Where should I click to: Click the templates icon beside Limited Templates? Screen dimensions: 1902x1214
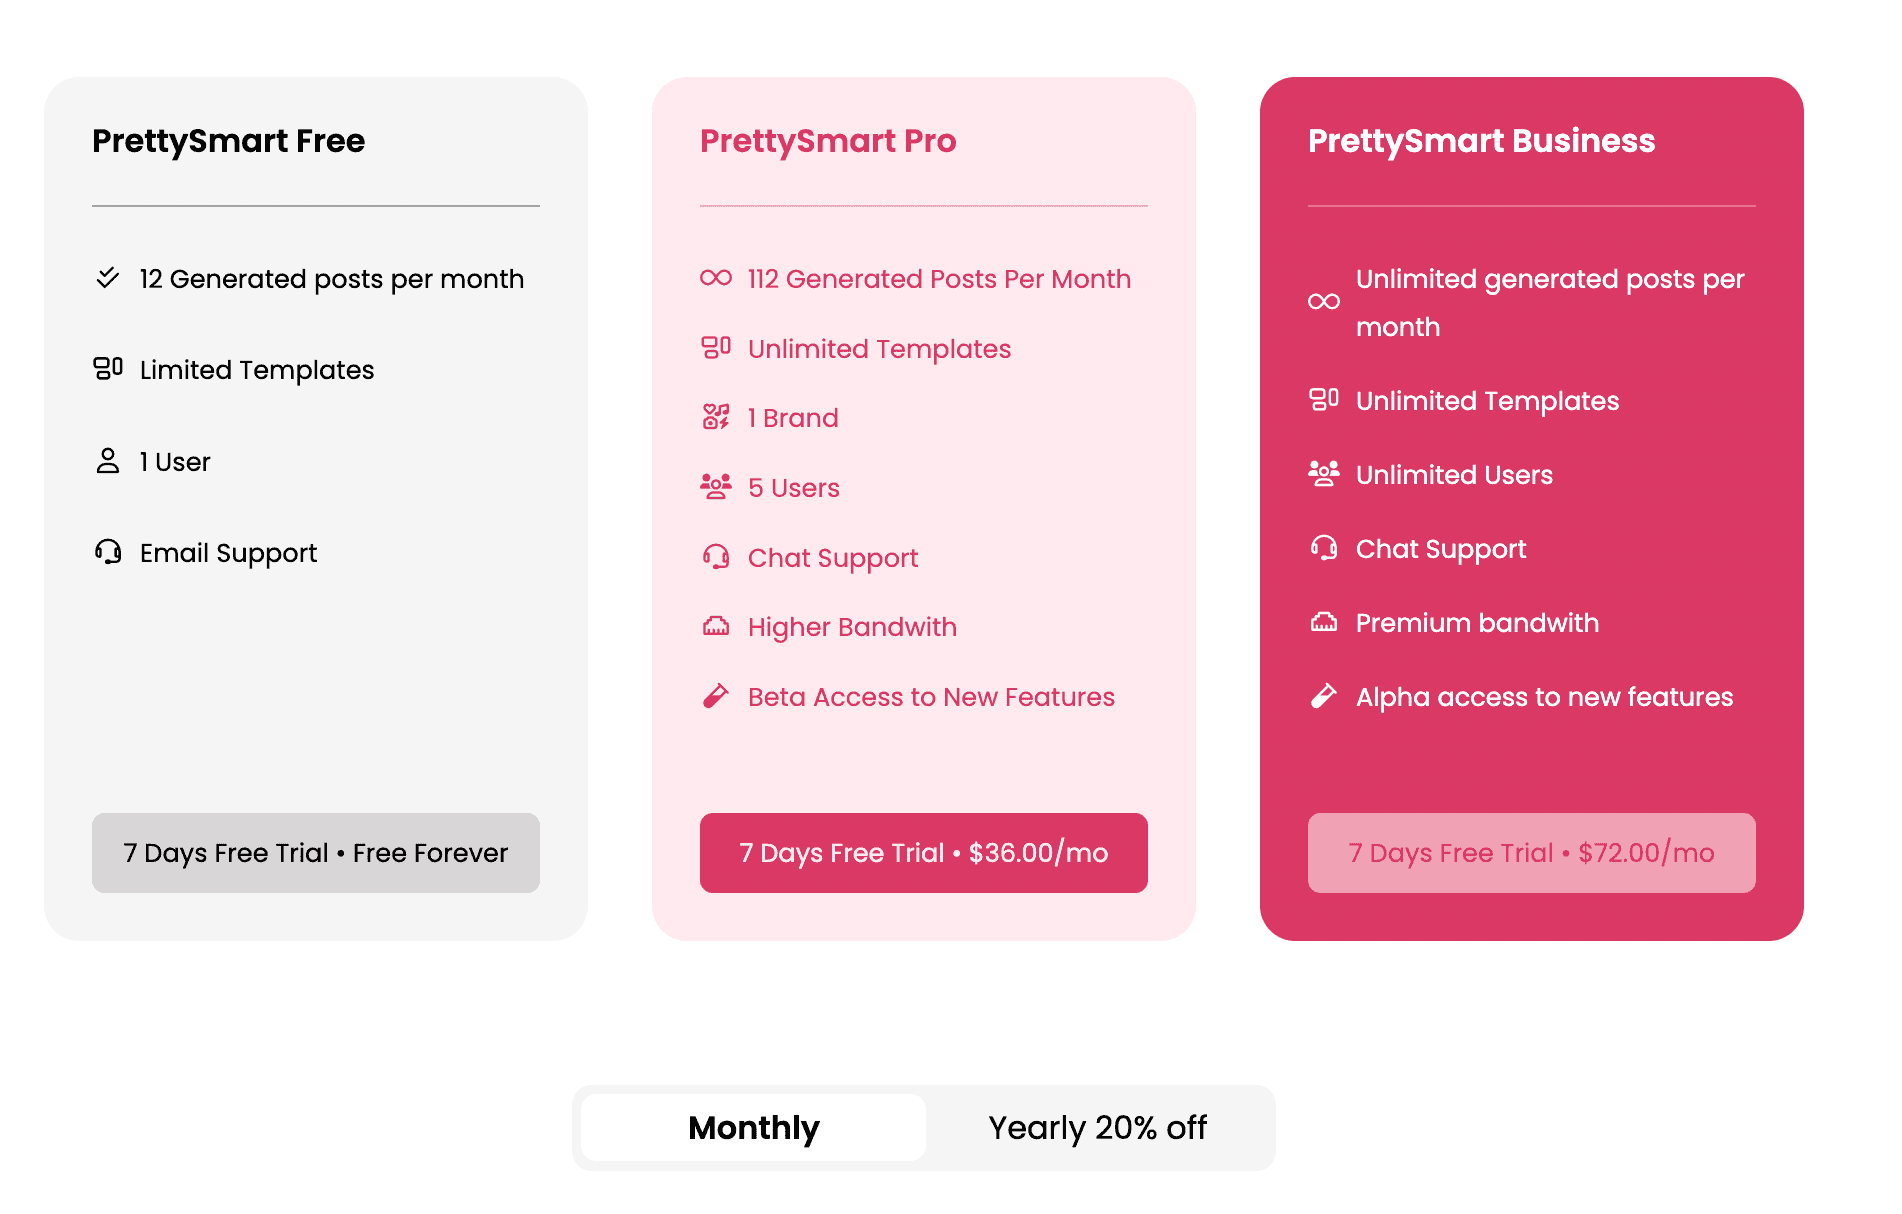tap(108, 369)
